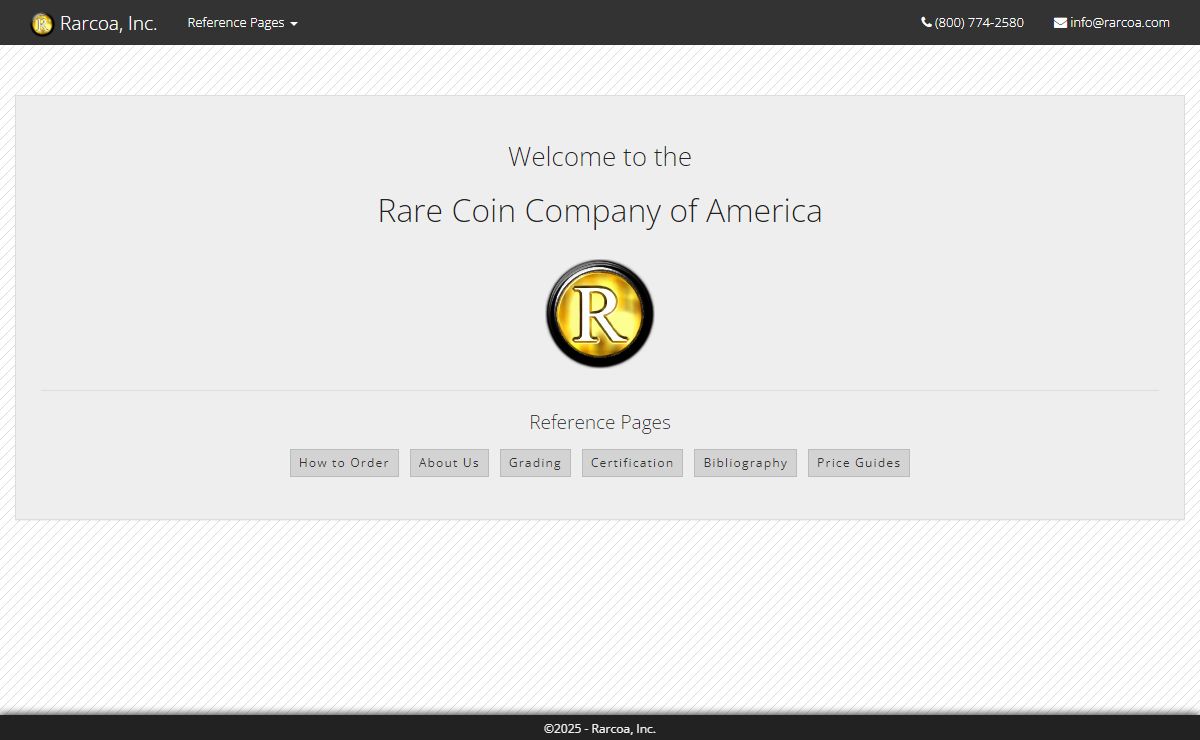Click the envelope email icon
The width and height of the screenshot is (1200, 740).
click(x=1060, y=23)
